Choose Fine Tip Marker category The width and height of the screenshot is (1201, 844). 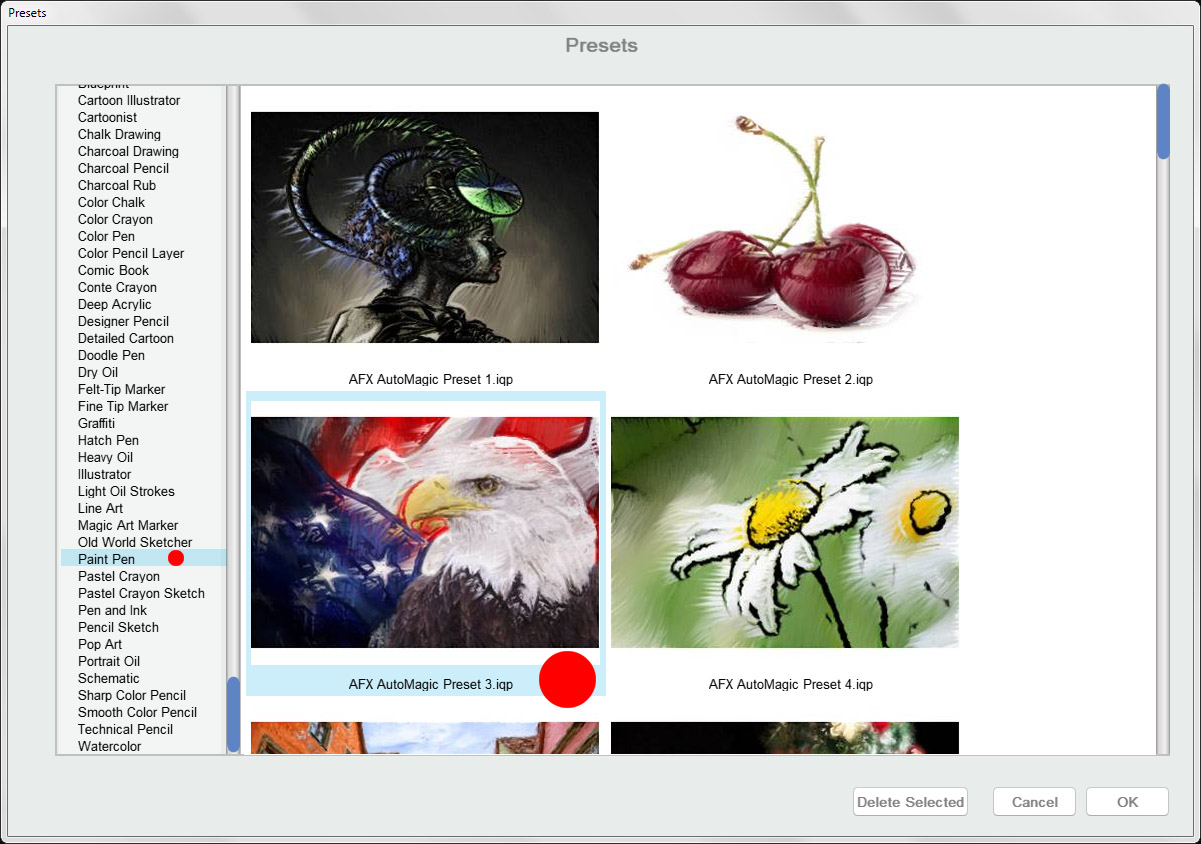(x=123, y=406)
